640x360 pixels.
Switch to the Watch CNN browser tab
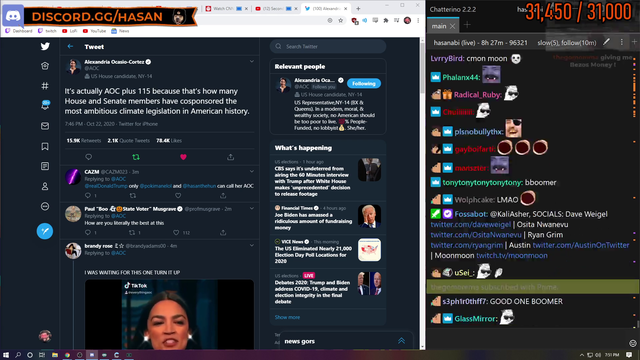tap(227, 8)
